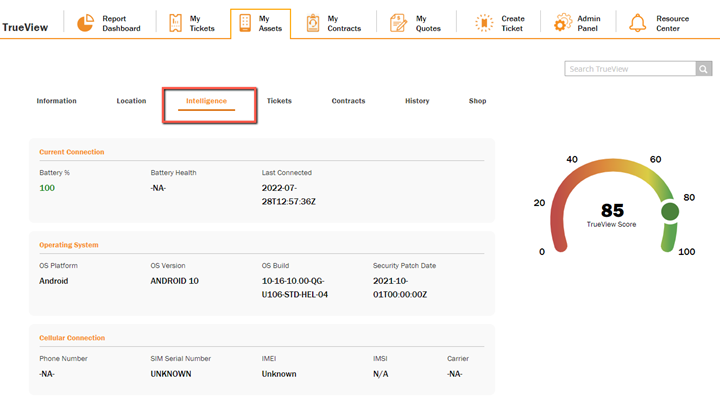This screenshot has width=720, height=399.
Task: Click the Current Connection section heading
Action: pyautogui.click(x=72, y=152)
